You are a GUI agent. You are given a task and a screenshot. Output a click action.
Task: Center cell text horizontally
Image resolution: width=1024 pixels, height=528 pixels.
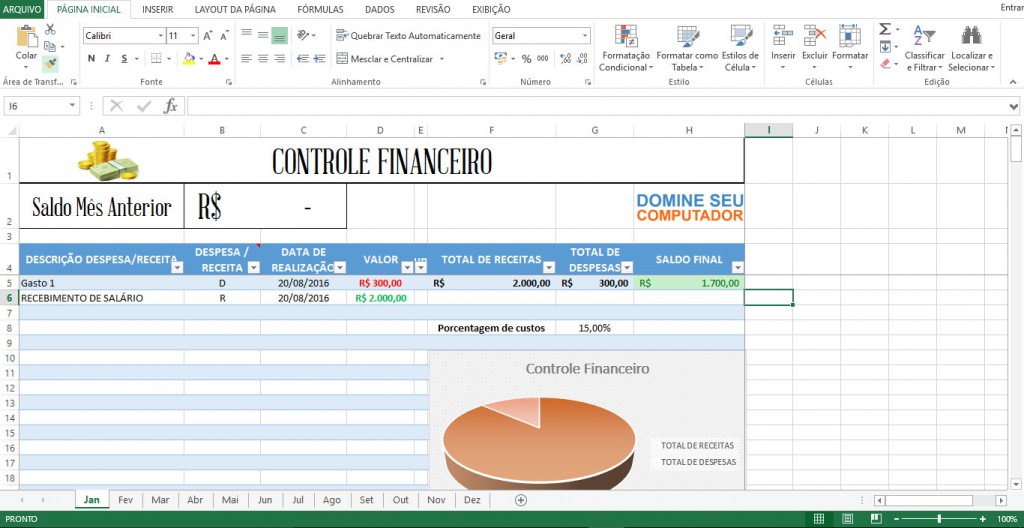coord(263,59)
